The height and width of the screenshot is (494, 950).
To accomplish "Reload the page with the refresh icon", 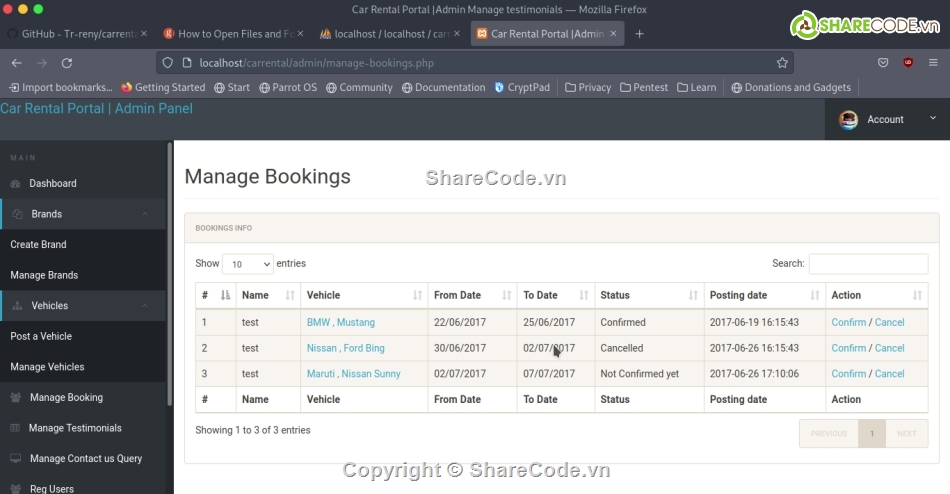I will point(67,63).
